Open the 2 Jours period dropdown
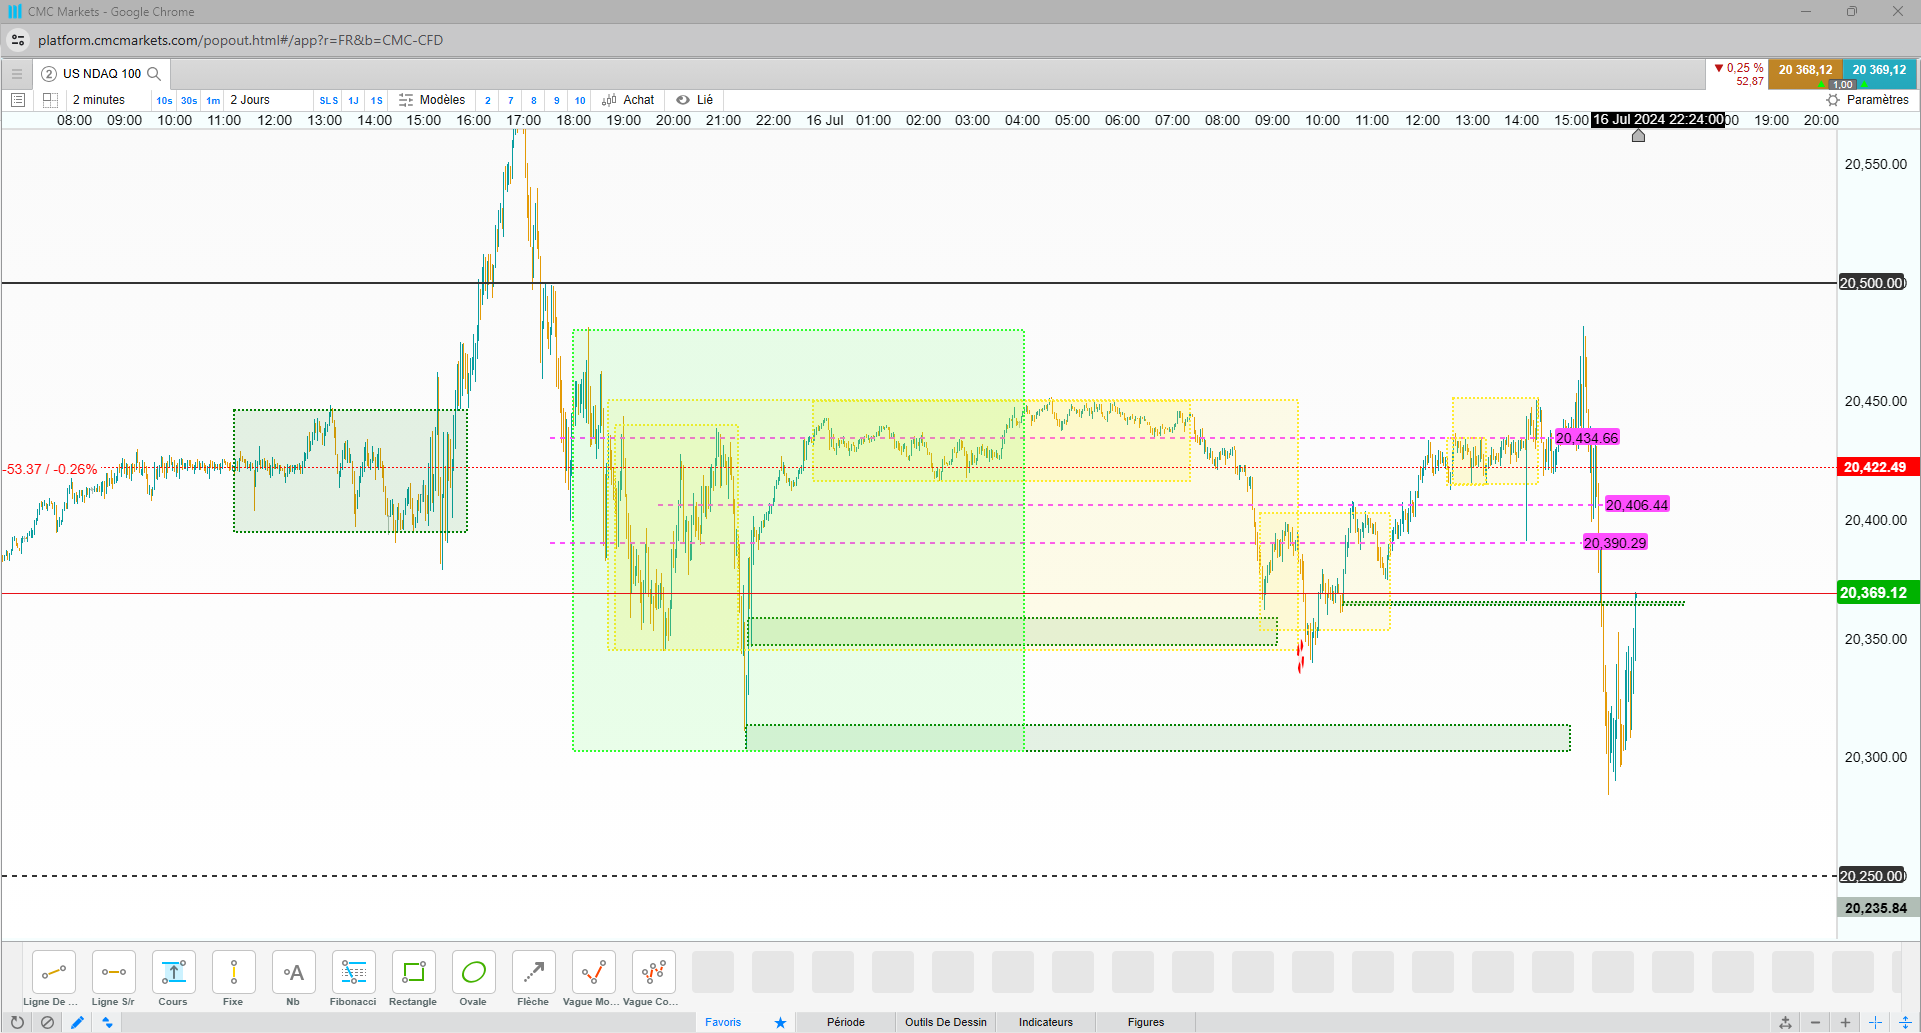The height and width of the screenshot is (1033, 1921). pos(250,100)
